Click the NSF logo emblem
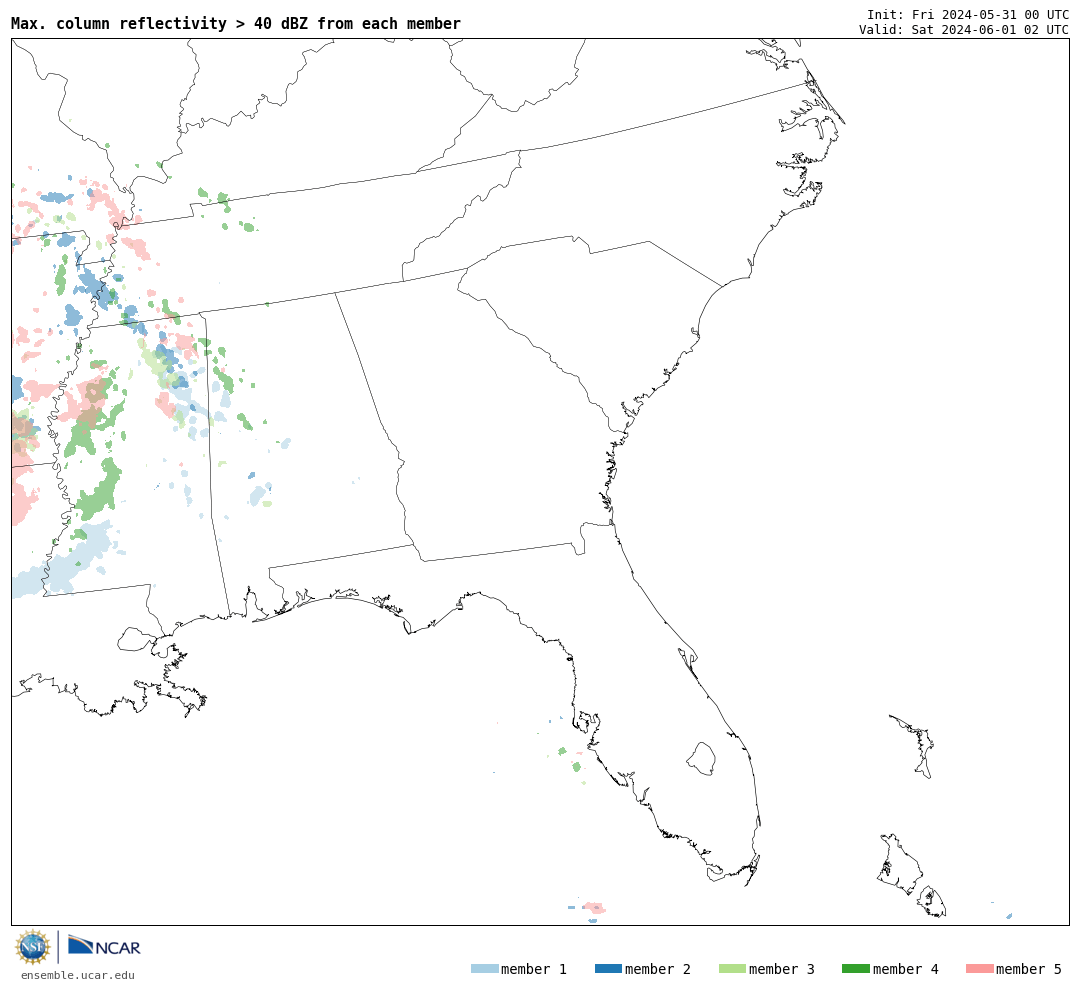 [x=33, y=947]
